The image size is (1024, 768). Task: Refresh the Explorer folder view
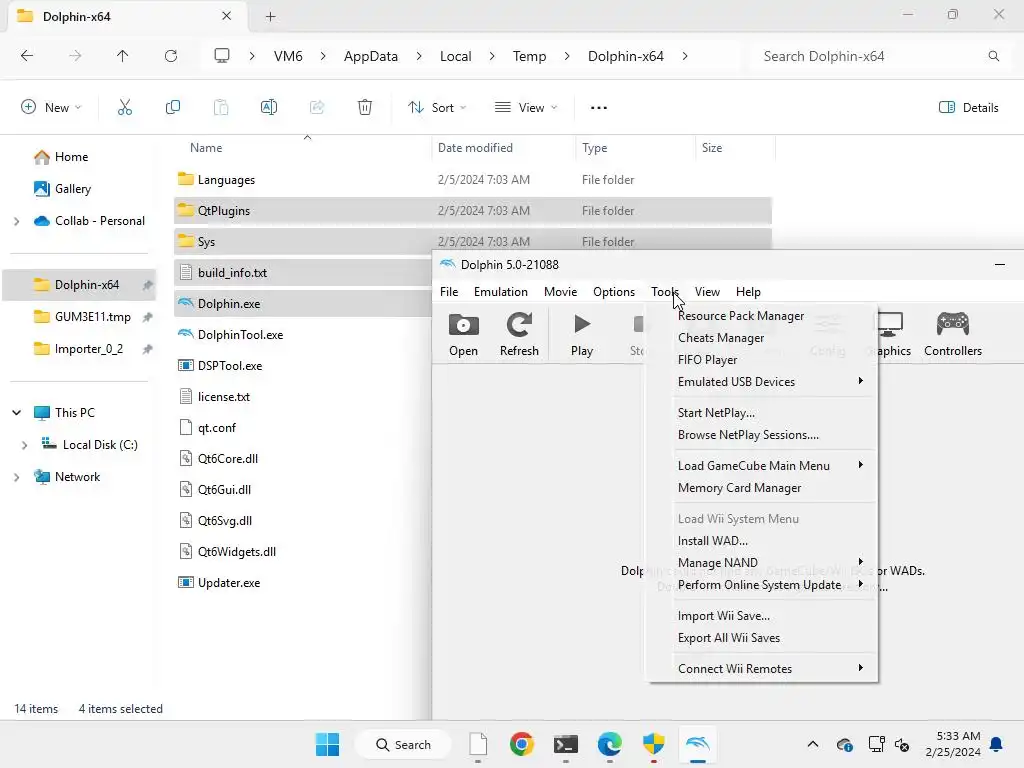tap(171, 56)
